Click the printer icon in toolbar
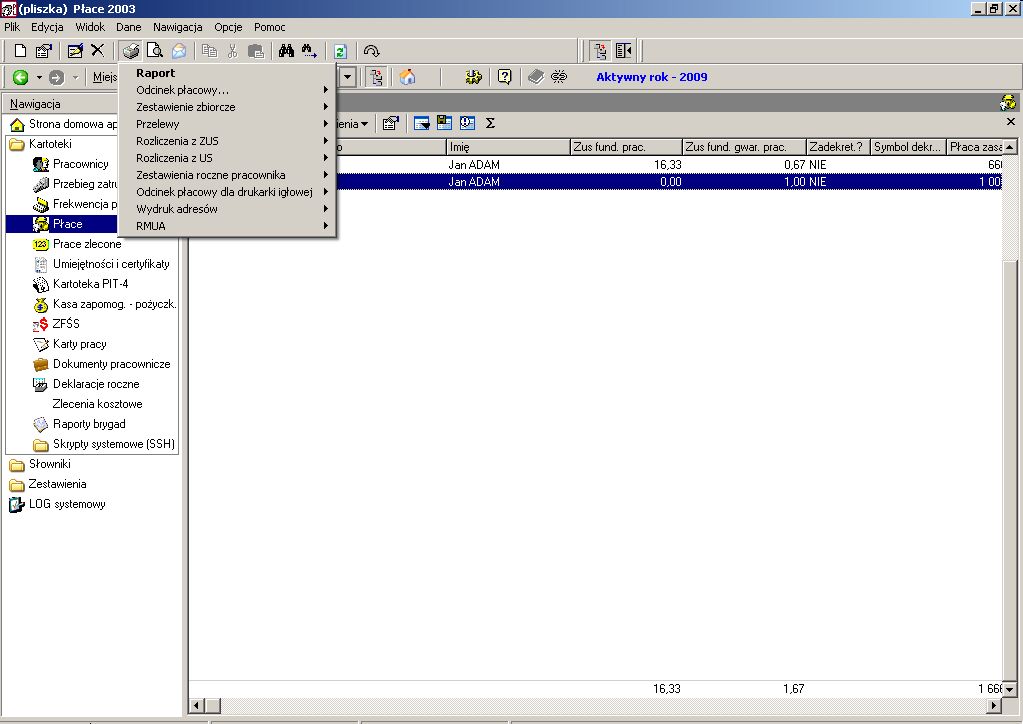Image resolution: width=1023 pixels, height=724 pixels. pyautogui.click(x=130, y=51)
